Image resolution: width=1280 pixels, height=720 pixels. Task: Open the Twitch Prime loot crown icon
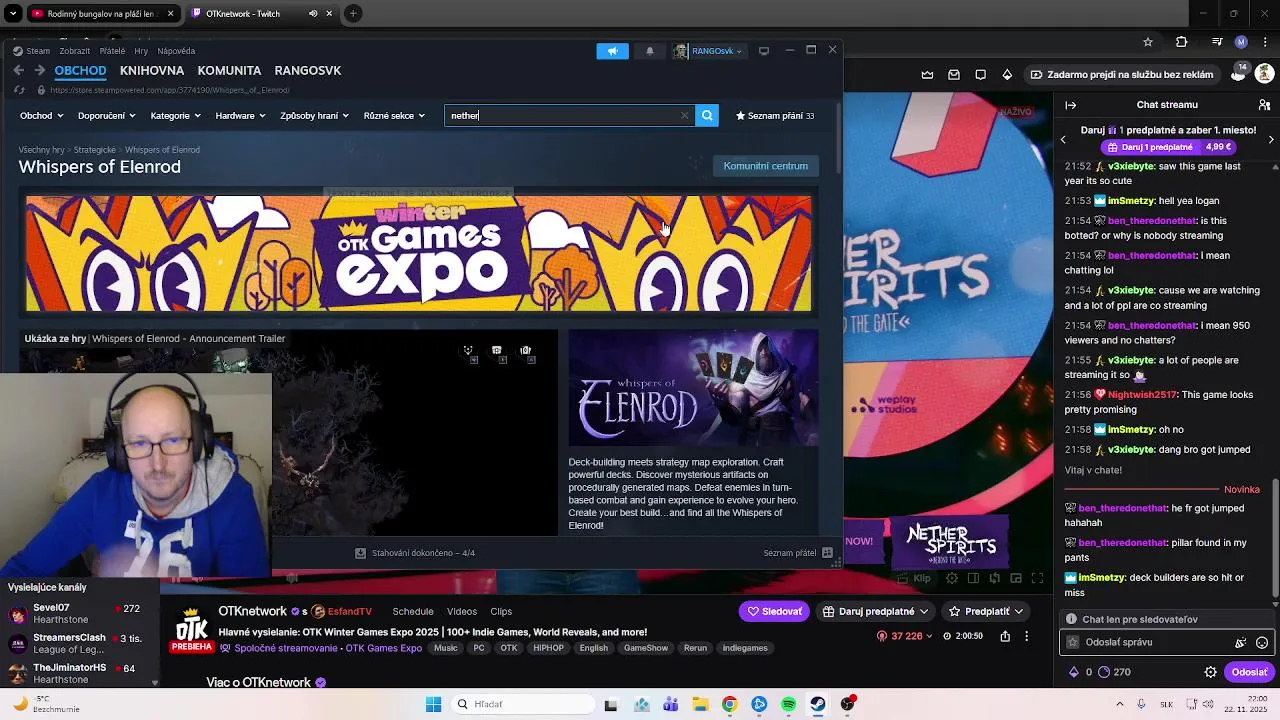tap(927, 74)
